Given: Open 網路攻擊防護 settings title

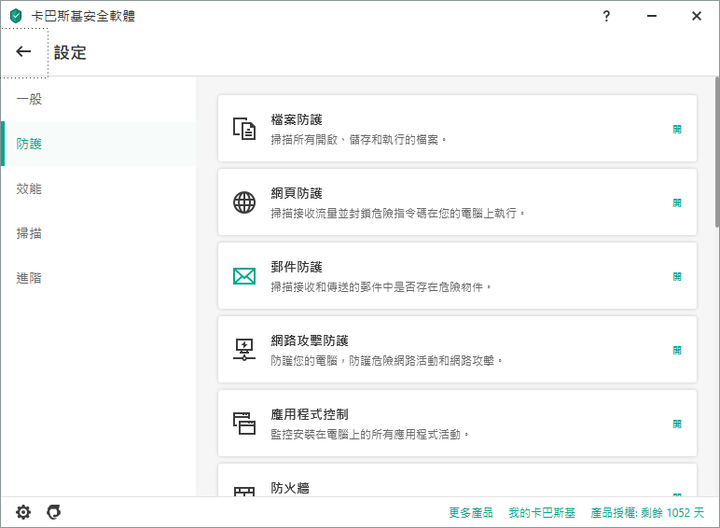Looking at the screenshot, I should click(x=309, y=341).
